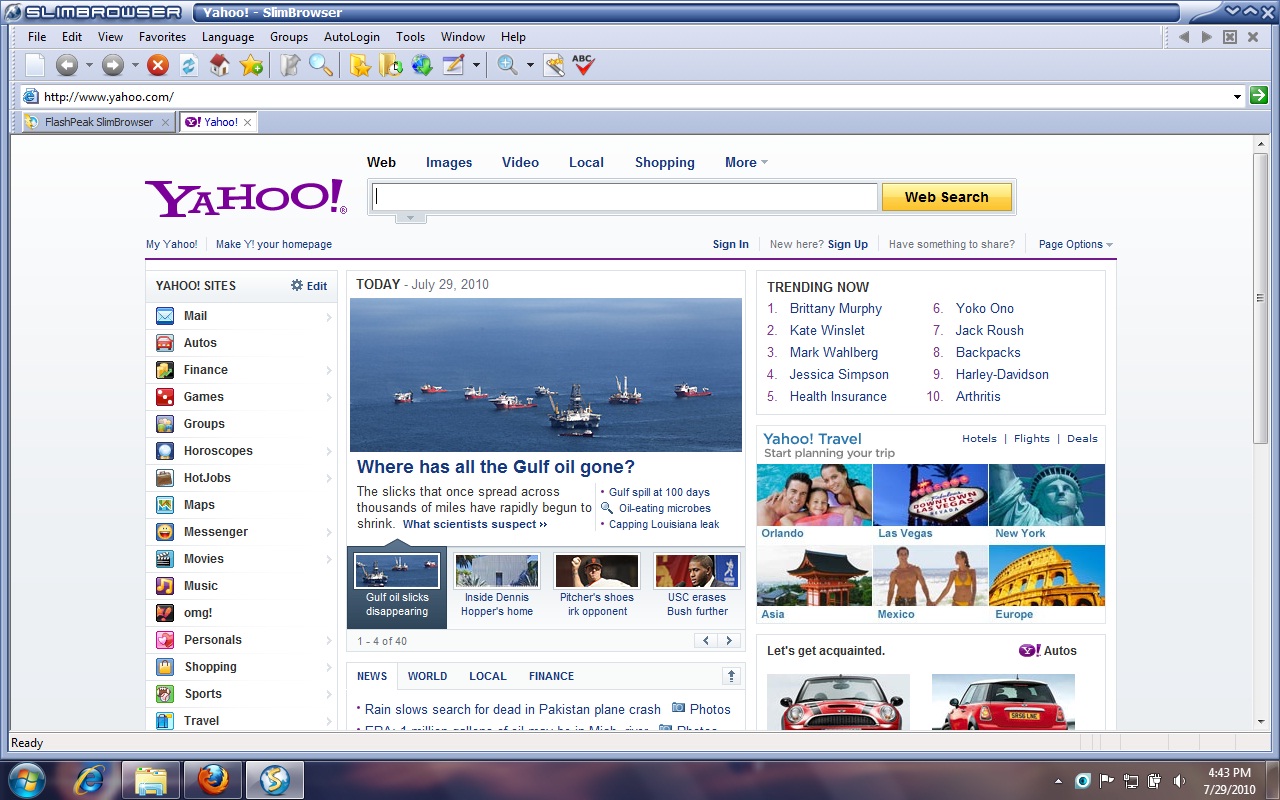Go forward using the Forward arrow button
1280x800 pixels.
click(x=112, y=65)
